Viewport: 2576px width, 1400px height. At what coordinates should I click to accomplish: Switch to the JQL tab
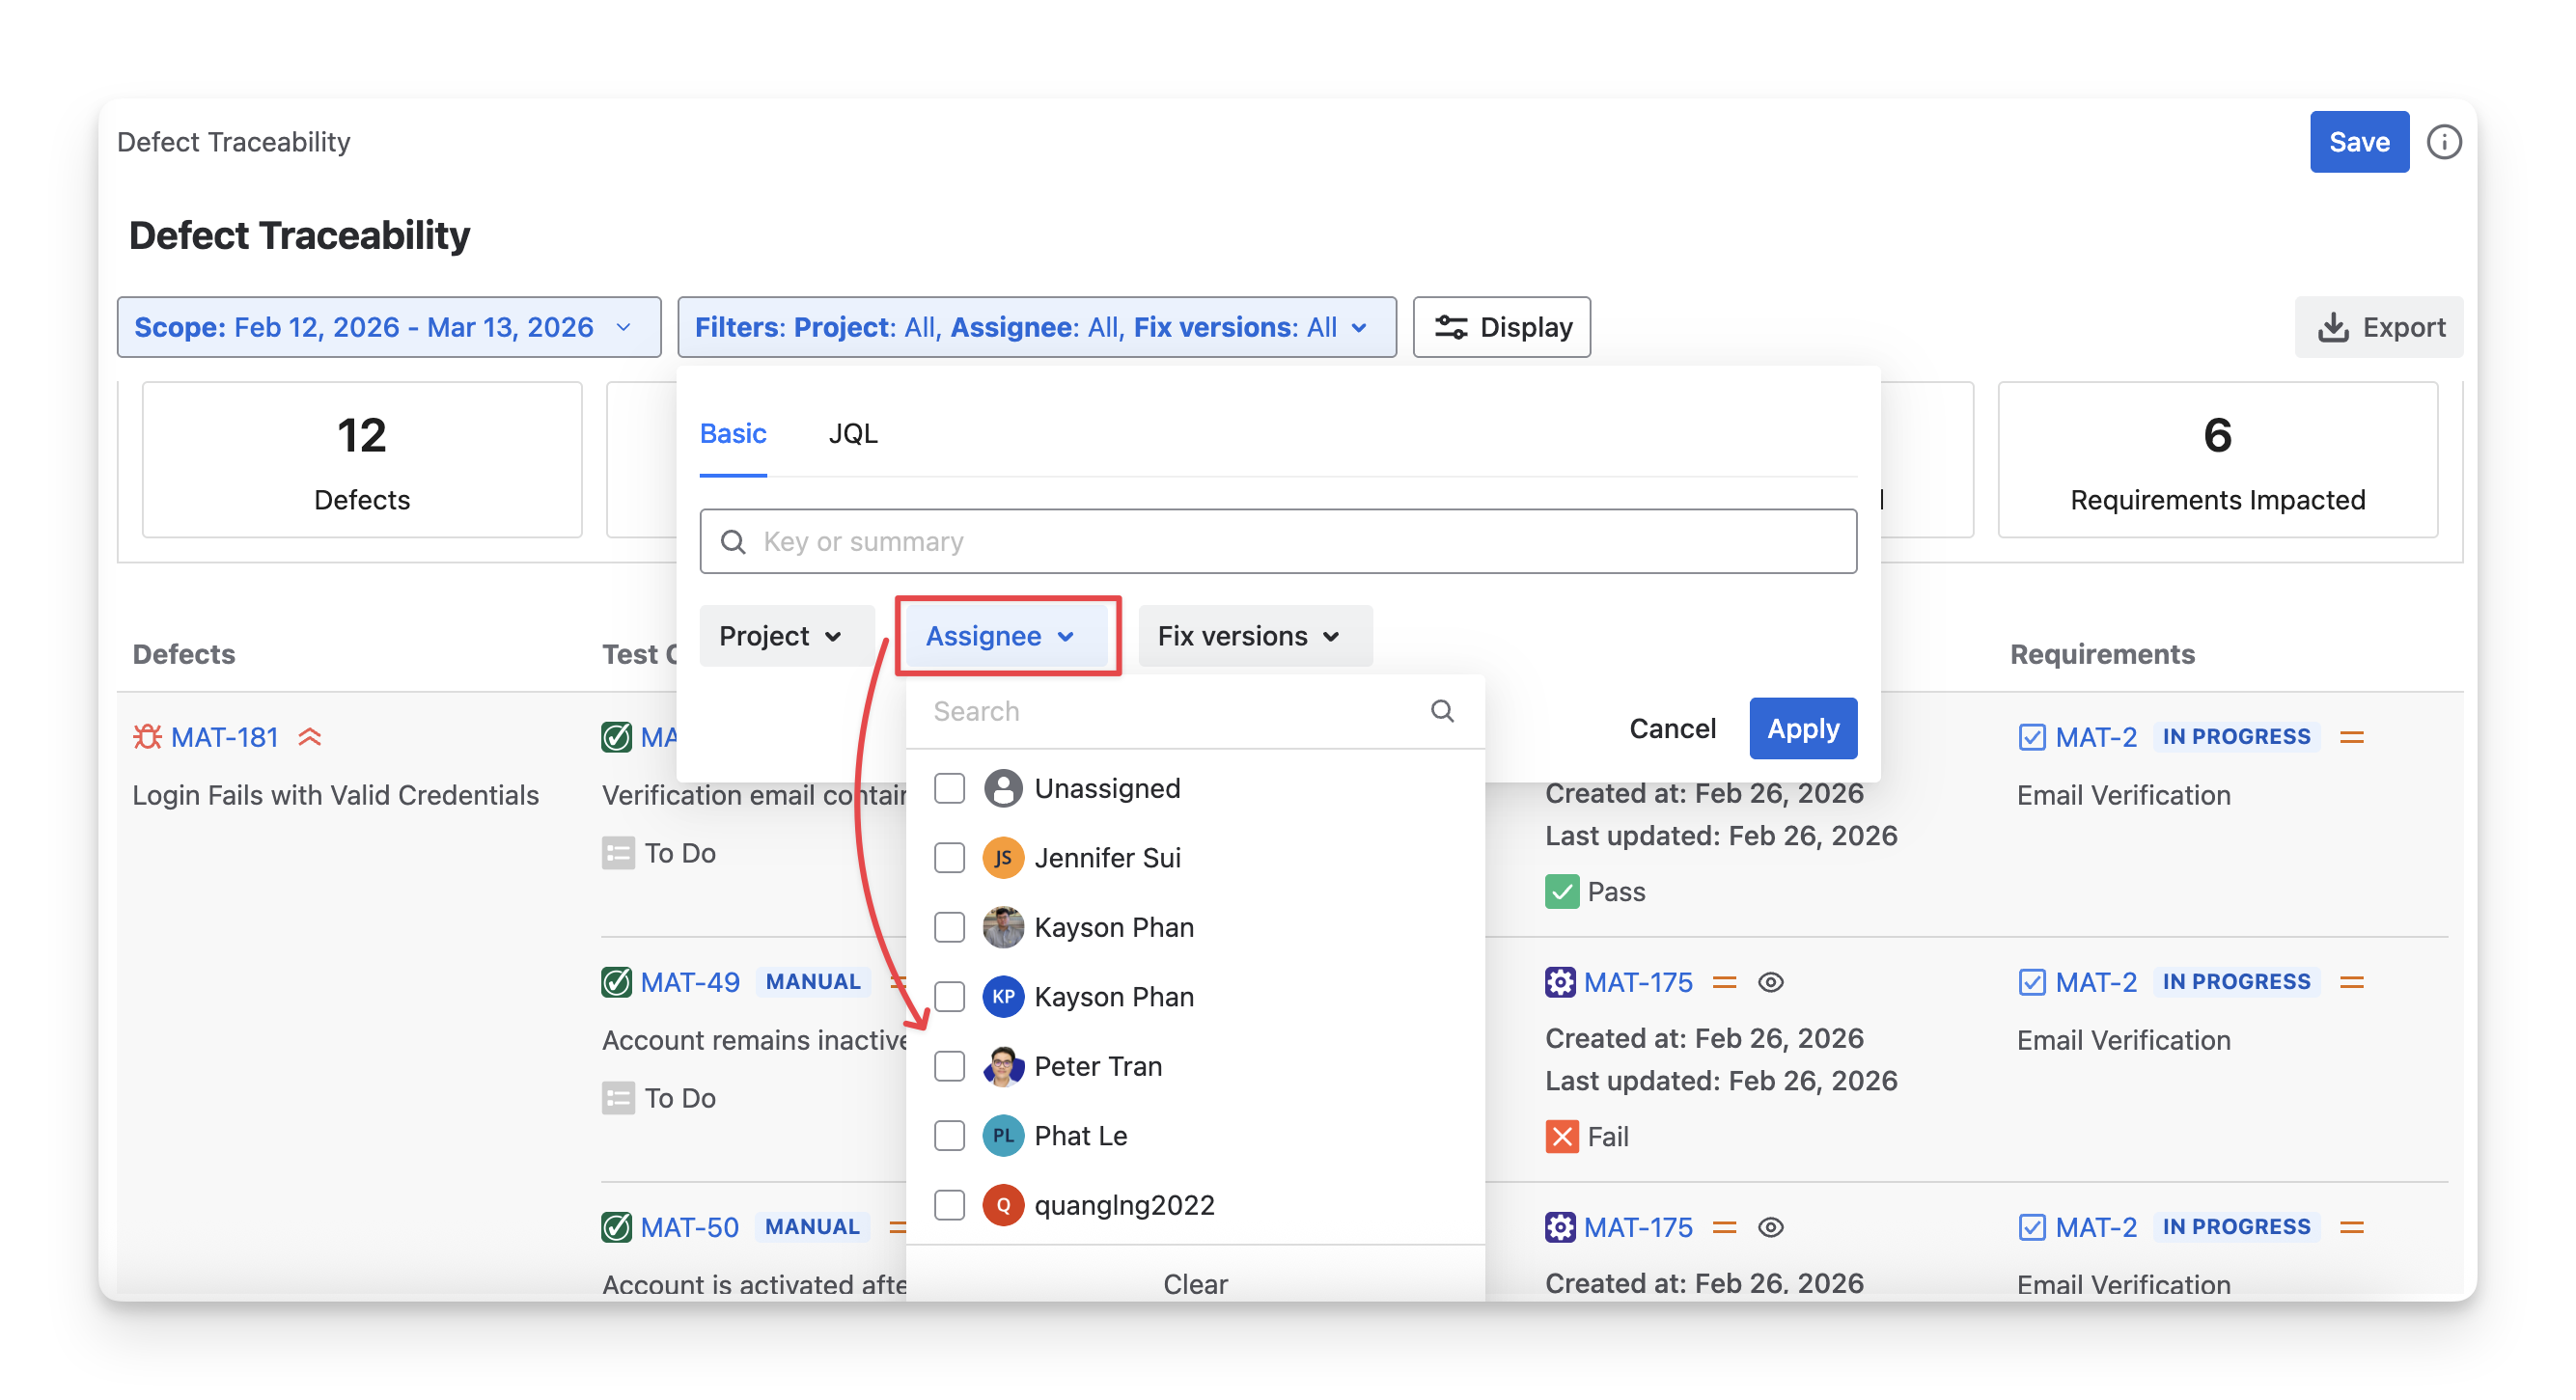(852, 434)
